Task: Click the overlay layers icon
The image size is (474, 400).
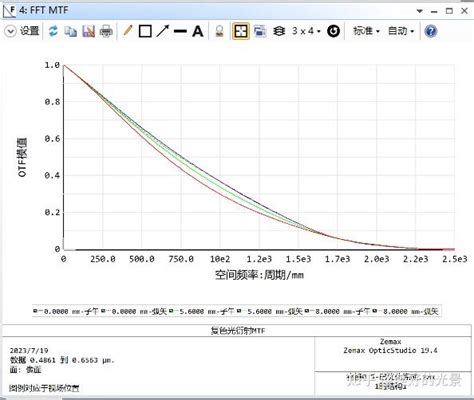Action: (279, 31)
